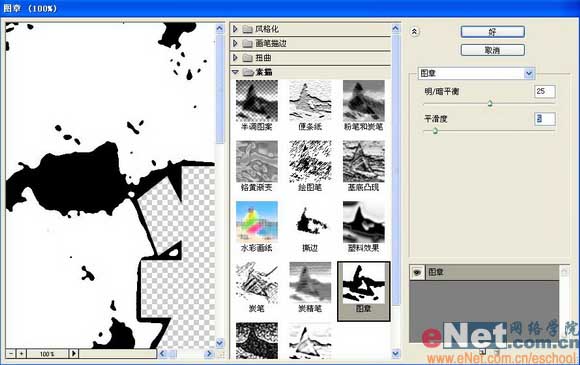The image size is (580, 365).
Task: Expand the 扭曲 filter folder
Action: pos(235,58)
